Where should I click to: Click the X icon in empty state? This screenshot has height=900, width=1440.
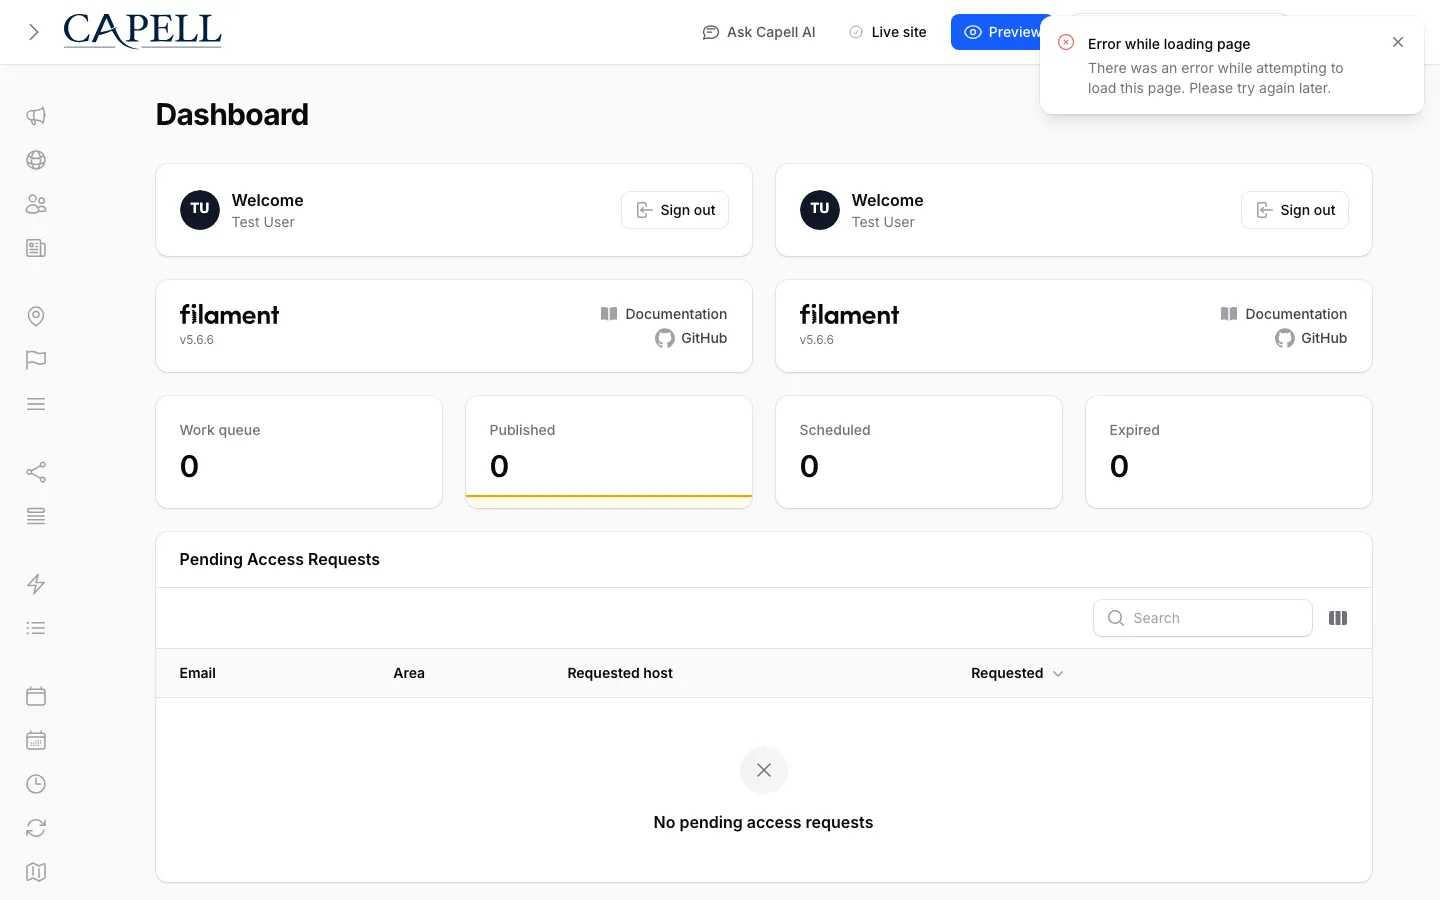764,770
